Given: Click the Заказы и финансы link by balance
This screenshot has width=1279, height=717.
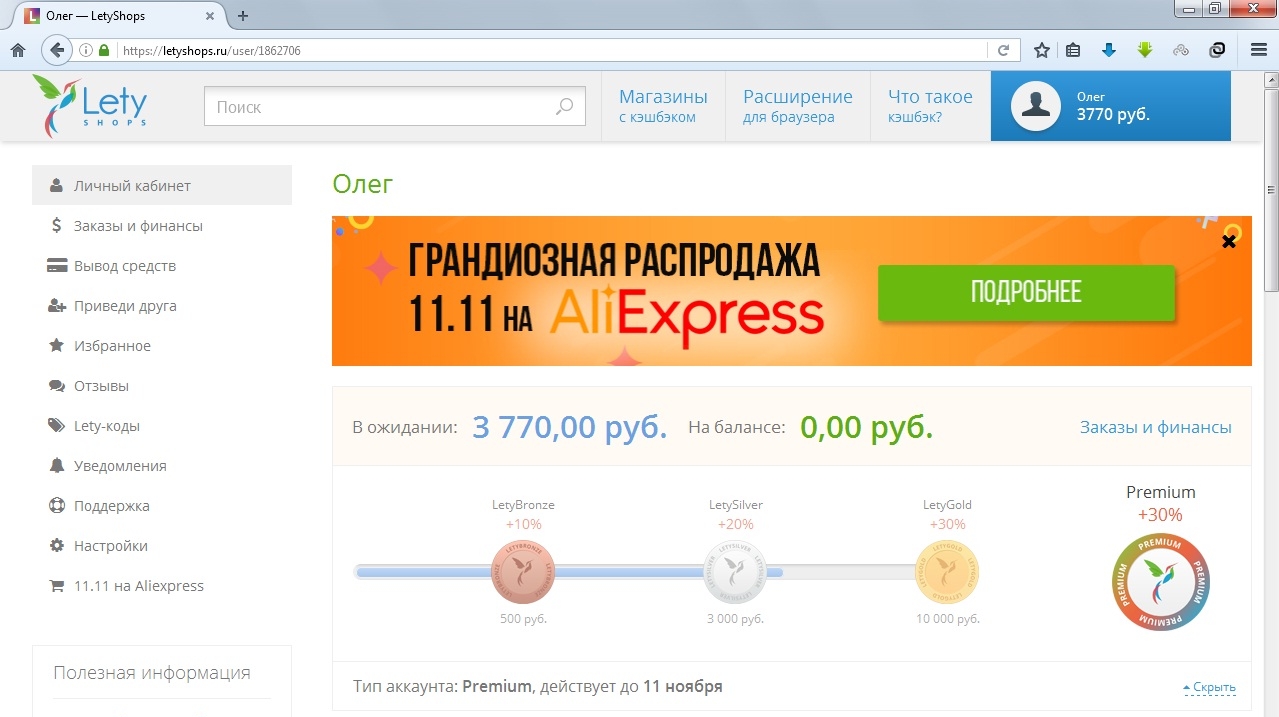Looking at the screenshot, I should point(1156,427).
